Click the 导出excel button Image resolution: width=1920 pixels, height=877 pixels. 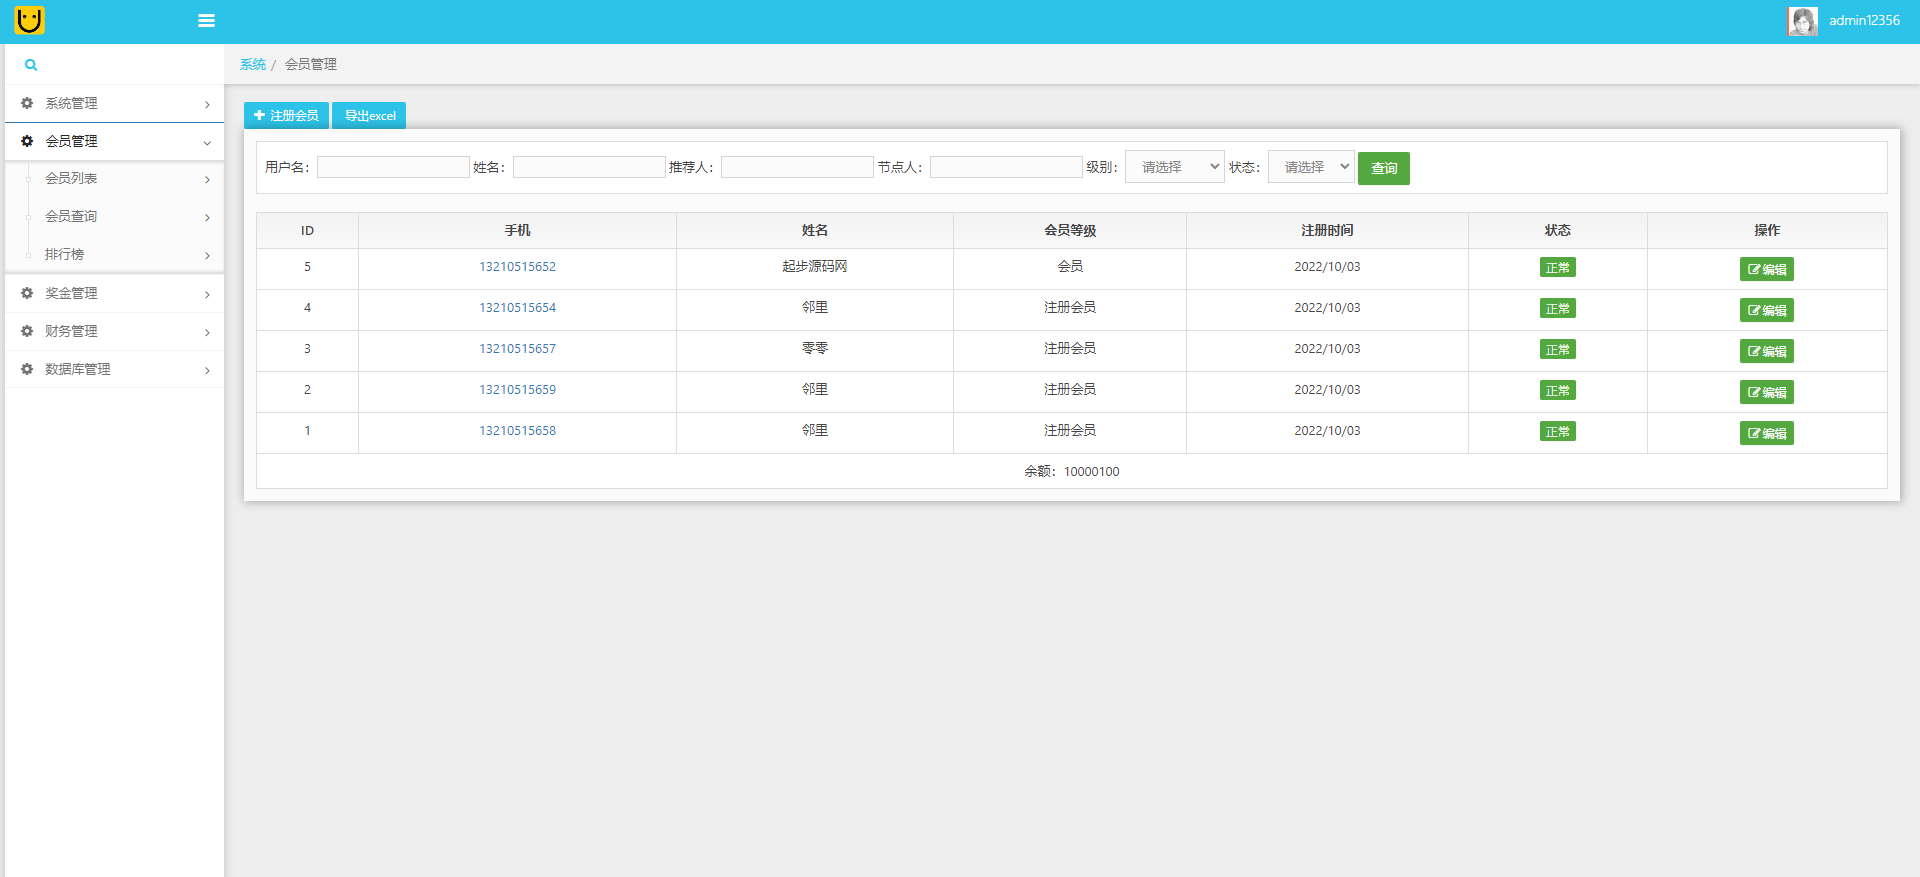click(x=369, y=115)
